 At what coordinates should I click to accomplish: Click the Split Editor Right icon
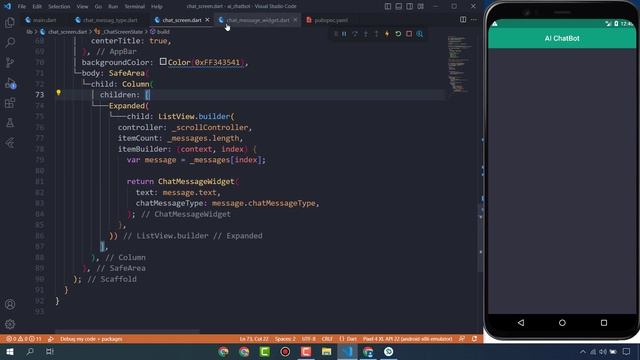pos(463,20)
